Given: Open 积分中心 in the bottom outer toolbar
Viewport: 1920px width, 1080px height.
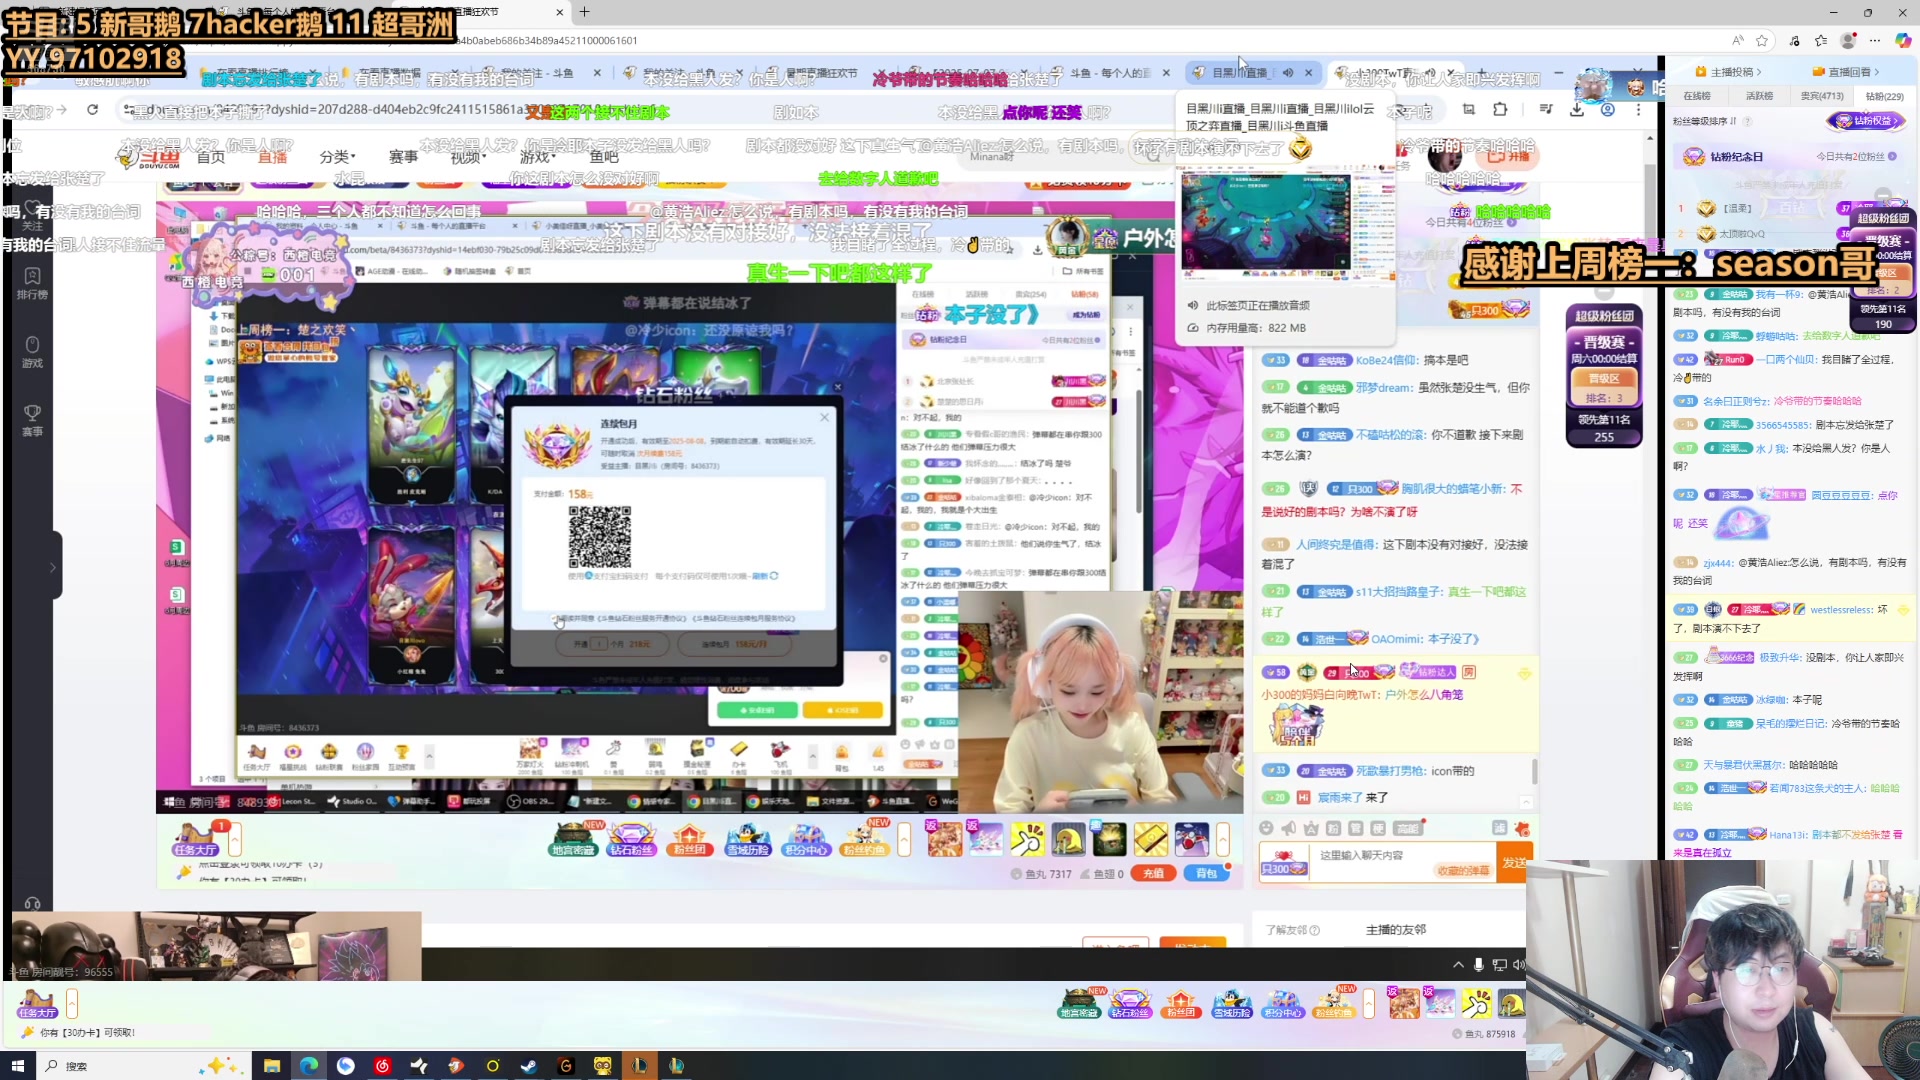Looking at the screenshot, I should coord(1283,1003).
